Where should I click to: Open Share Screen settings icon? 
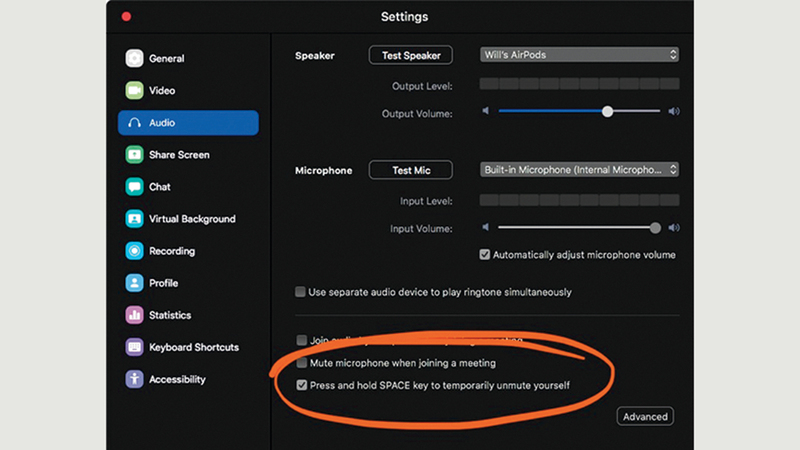134,155
